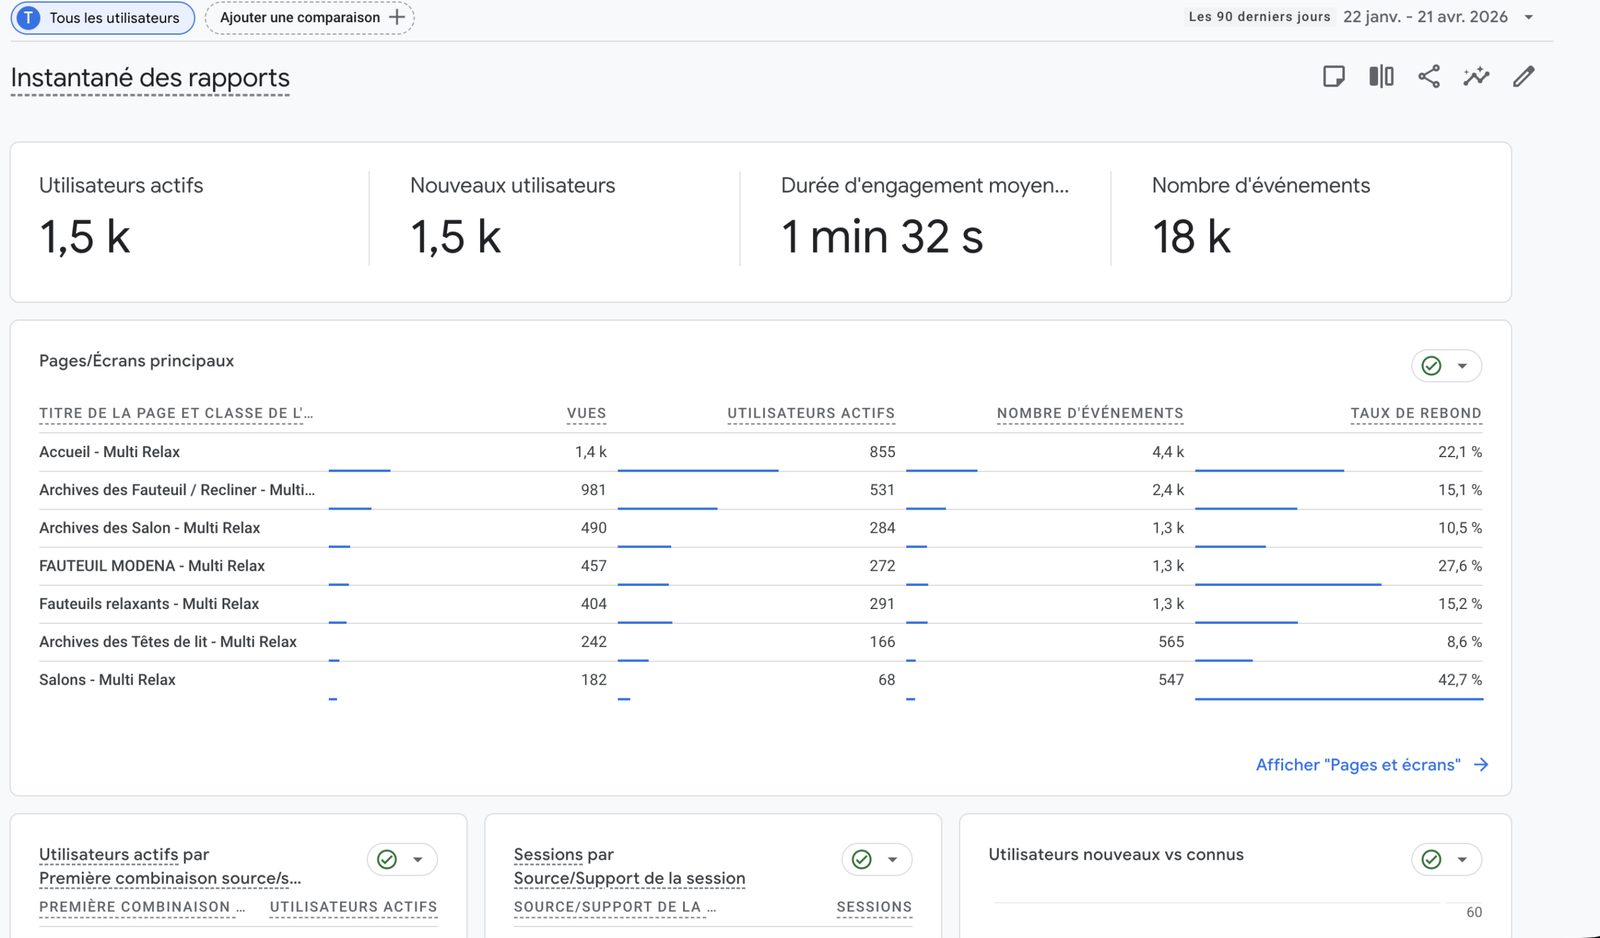Screen dimensions: 1600x938
Task: Open dropdown arrow on Utilisateurs nouveaux vs connus card
Action: click(1462, 859)
